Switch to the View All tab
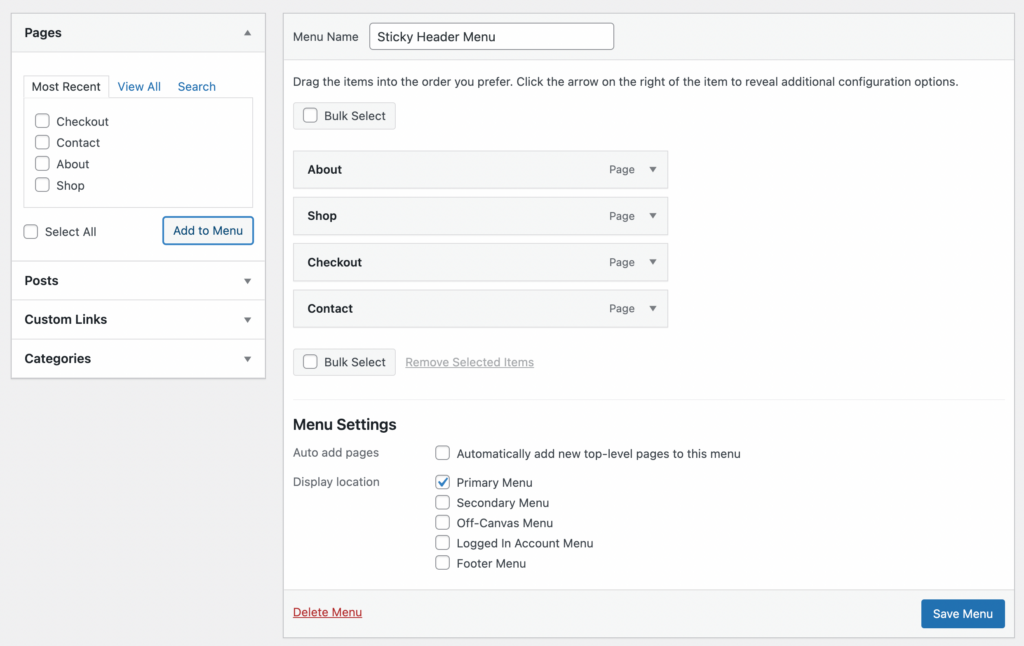Viewport: 1024px width, 646px height. click(x=138, y=86)
